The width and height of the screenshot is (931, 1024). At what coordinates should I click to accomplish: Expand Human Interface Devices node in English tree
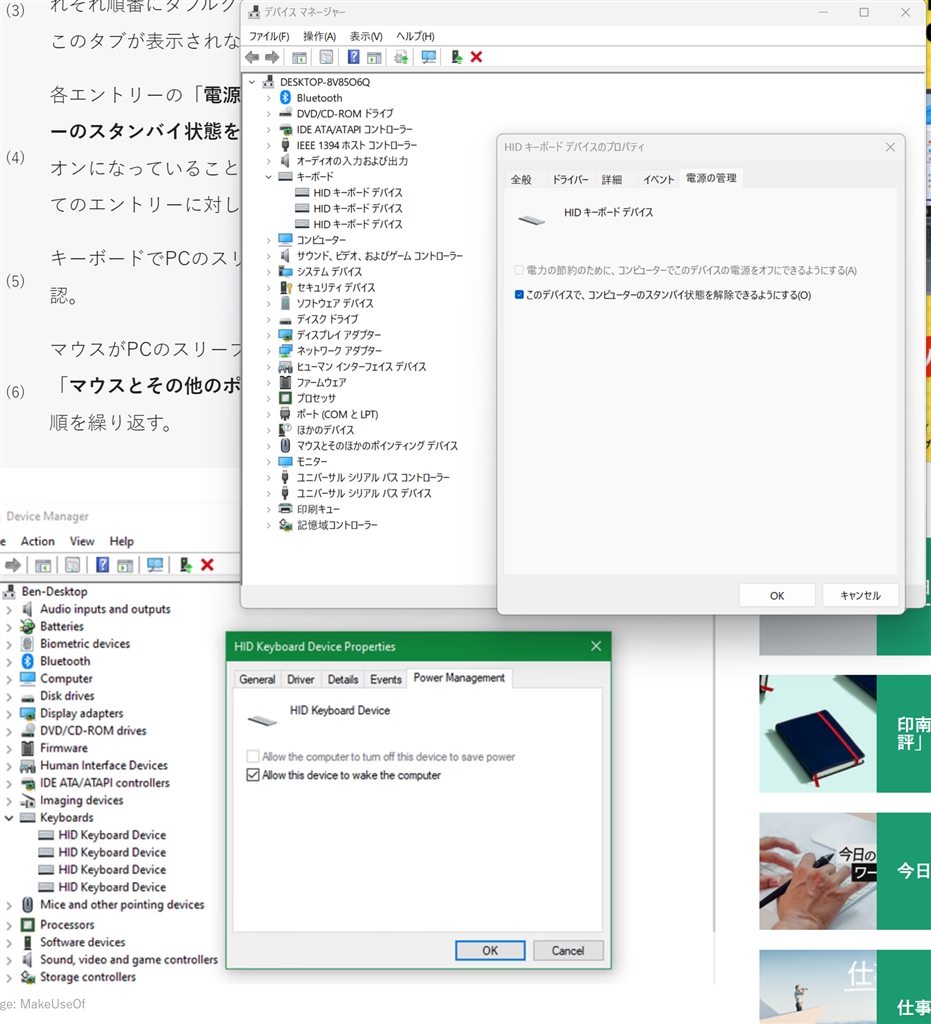point(9,765)
